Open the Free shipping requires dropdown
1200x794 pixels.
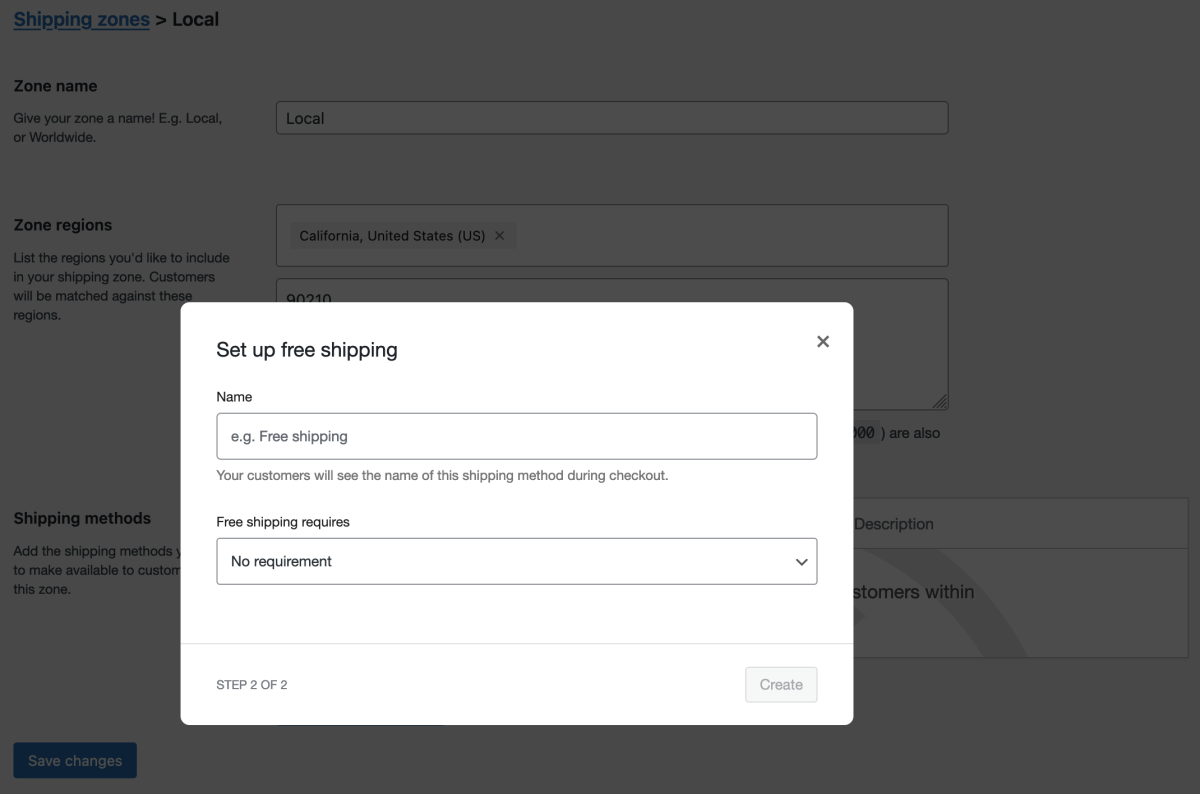click(516, 561)
